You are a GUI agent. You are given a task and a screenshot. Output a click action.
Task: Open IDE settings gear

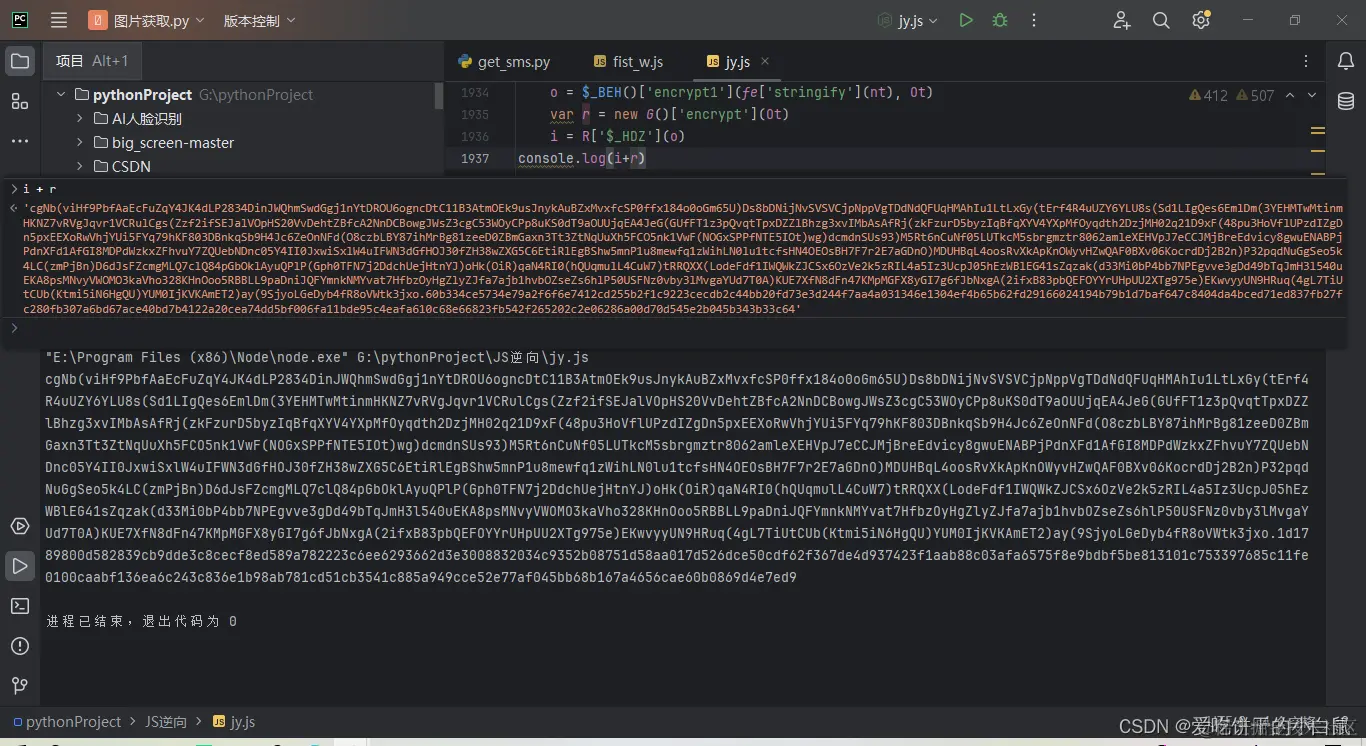point(1201,20)
